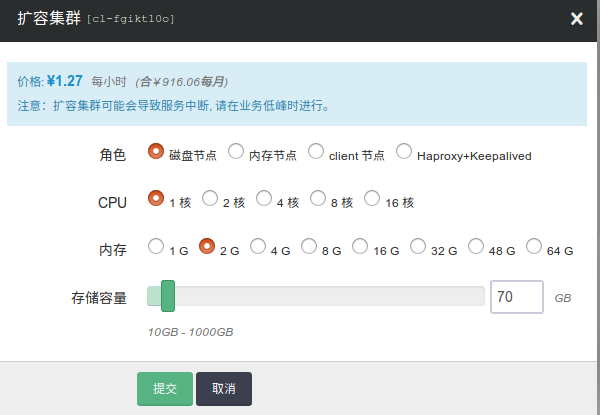Click the storage capacity slider track
600x415 pixels.
tap(316, 296)
